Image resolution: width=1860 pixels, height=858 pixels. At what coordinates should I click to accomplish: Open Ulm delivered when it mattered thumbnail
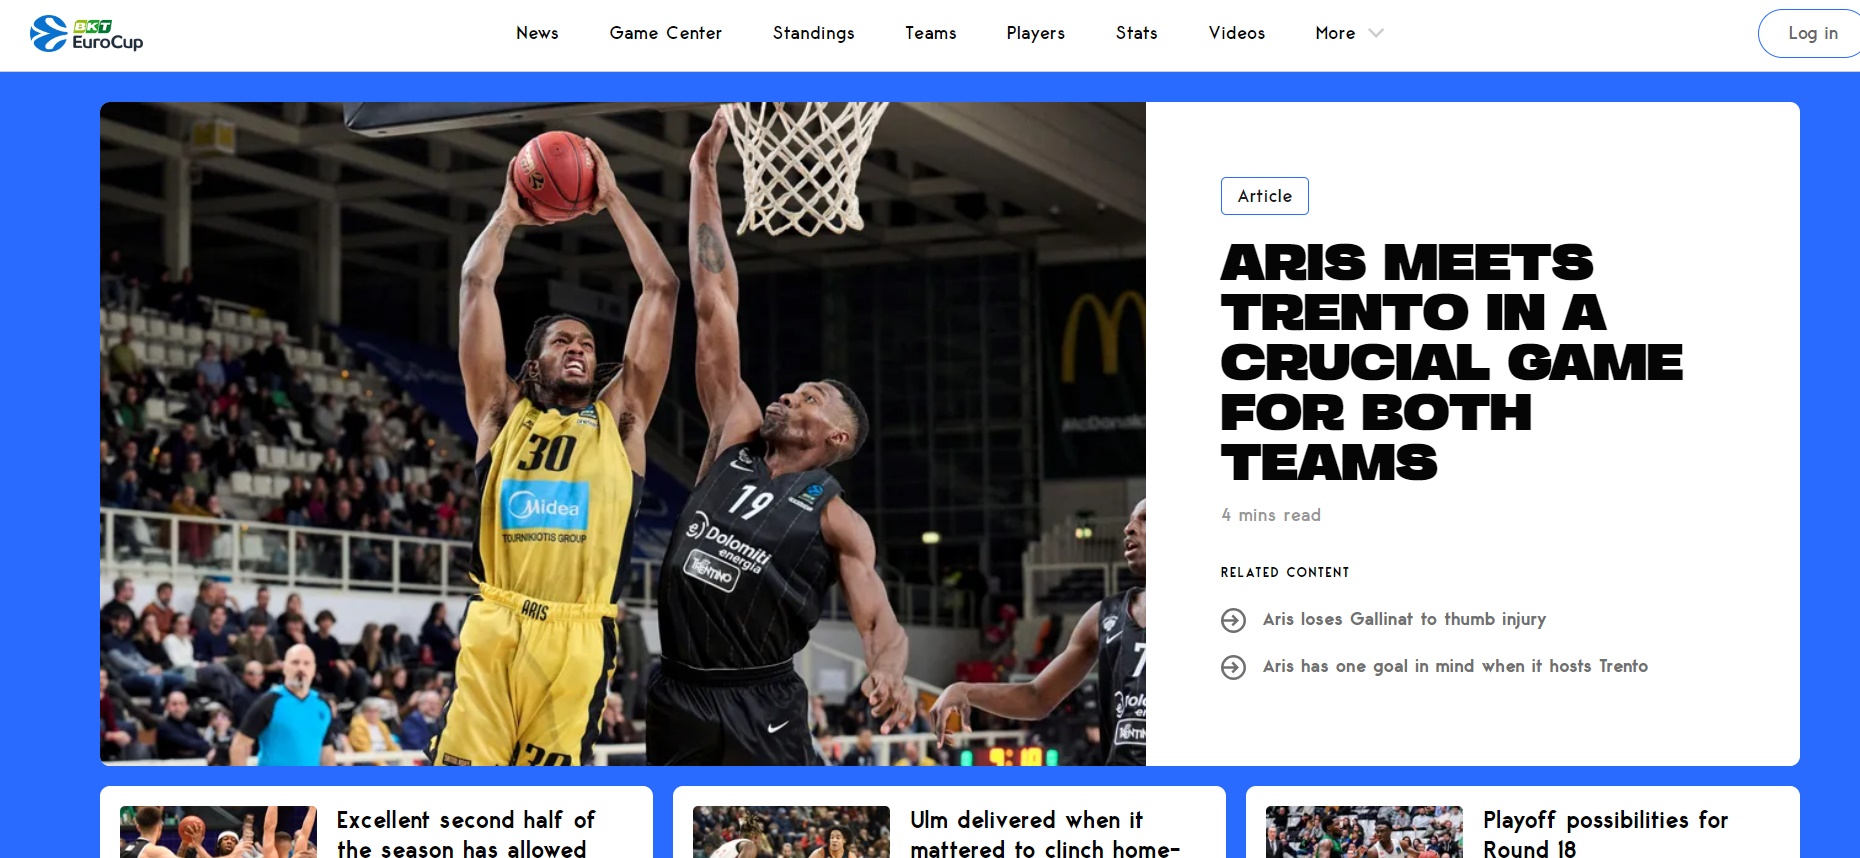[791, 832]
